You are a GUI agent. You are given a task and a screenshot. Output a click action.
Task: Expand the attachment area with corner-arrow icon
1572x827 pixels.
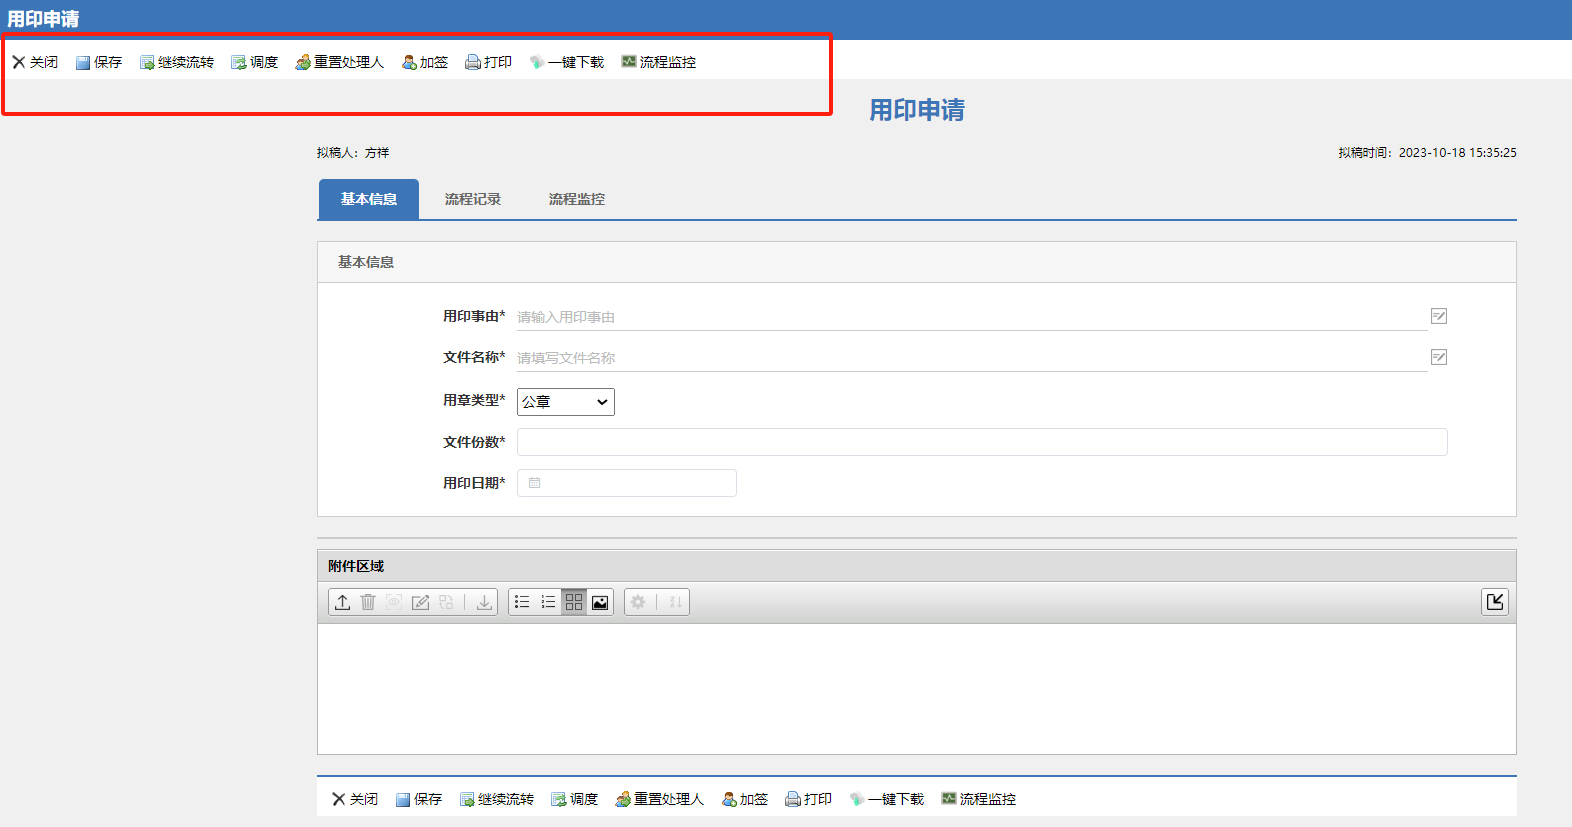click(1494, 601)
